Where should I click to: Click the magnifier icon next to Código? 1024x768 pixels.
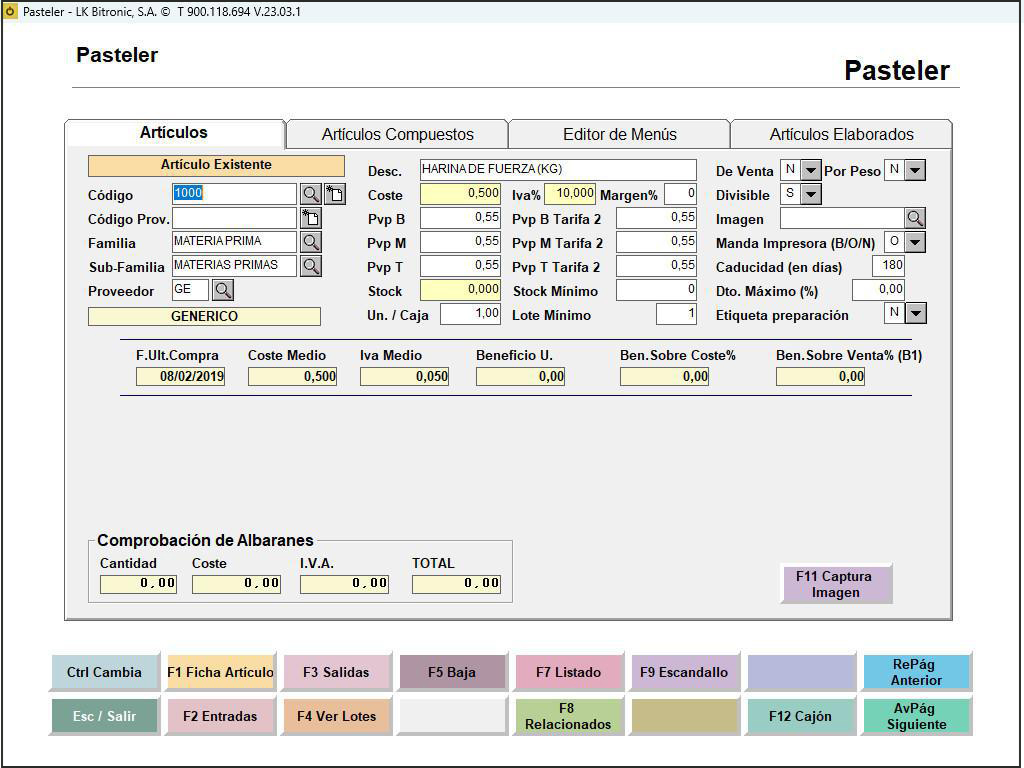(311, 194)
